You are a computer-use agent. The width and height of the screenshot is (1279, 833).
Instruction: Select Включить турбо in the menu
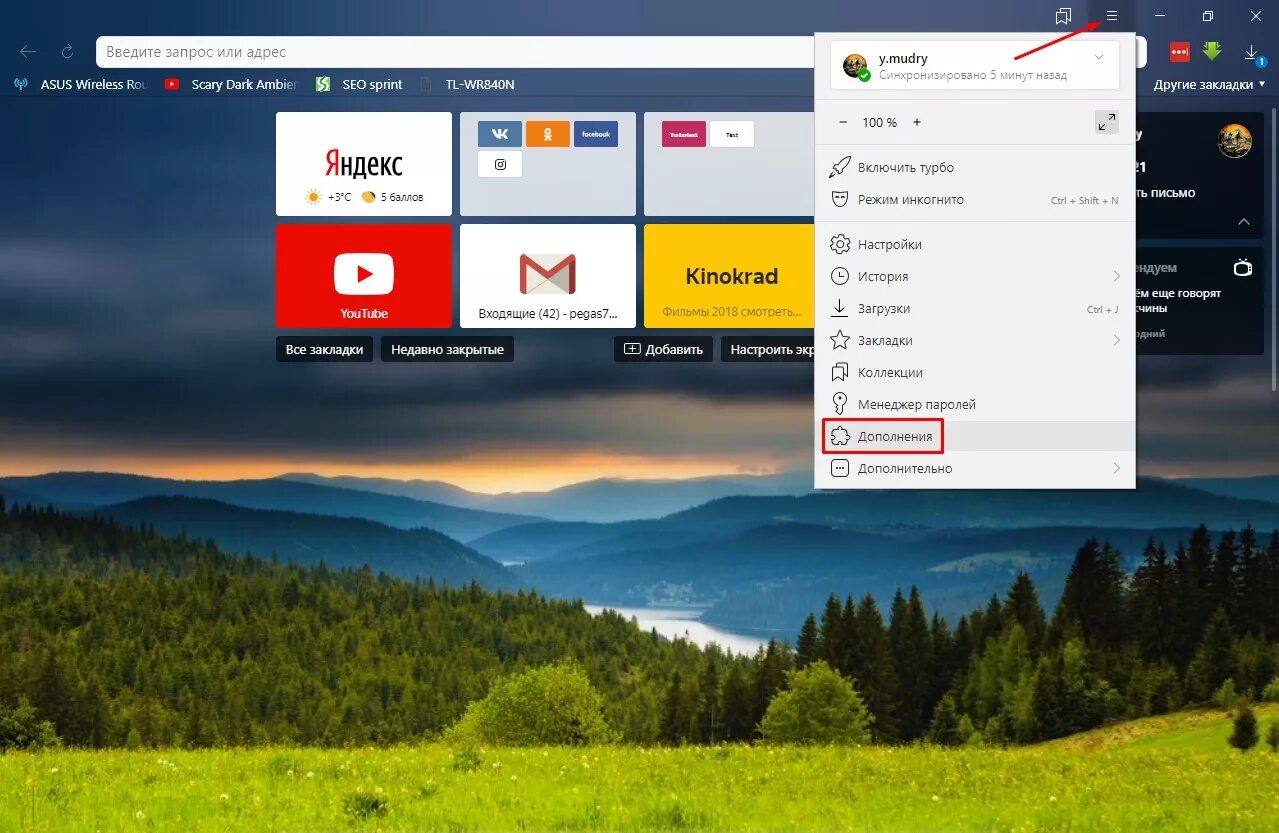(x=975, y=167)
